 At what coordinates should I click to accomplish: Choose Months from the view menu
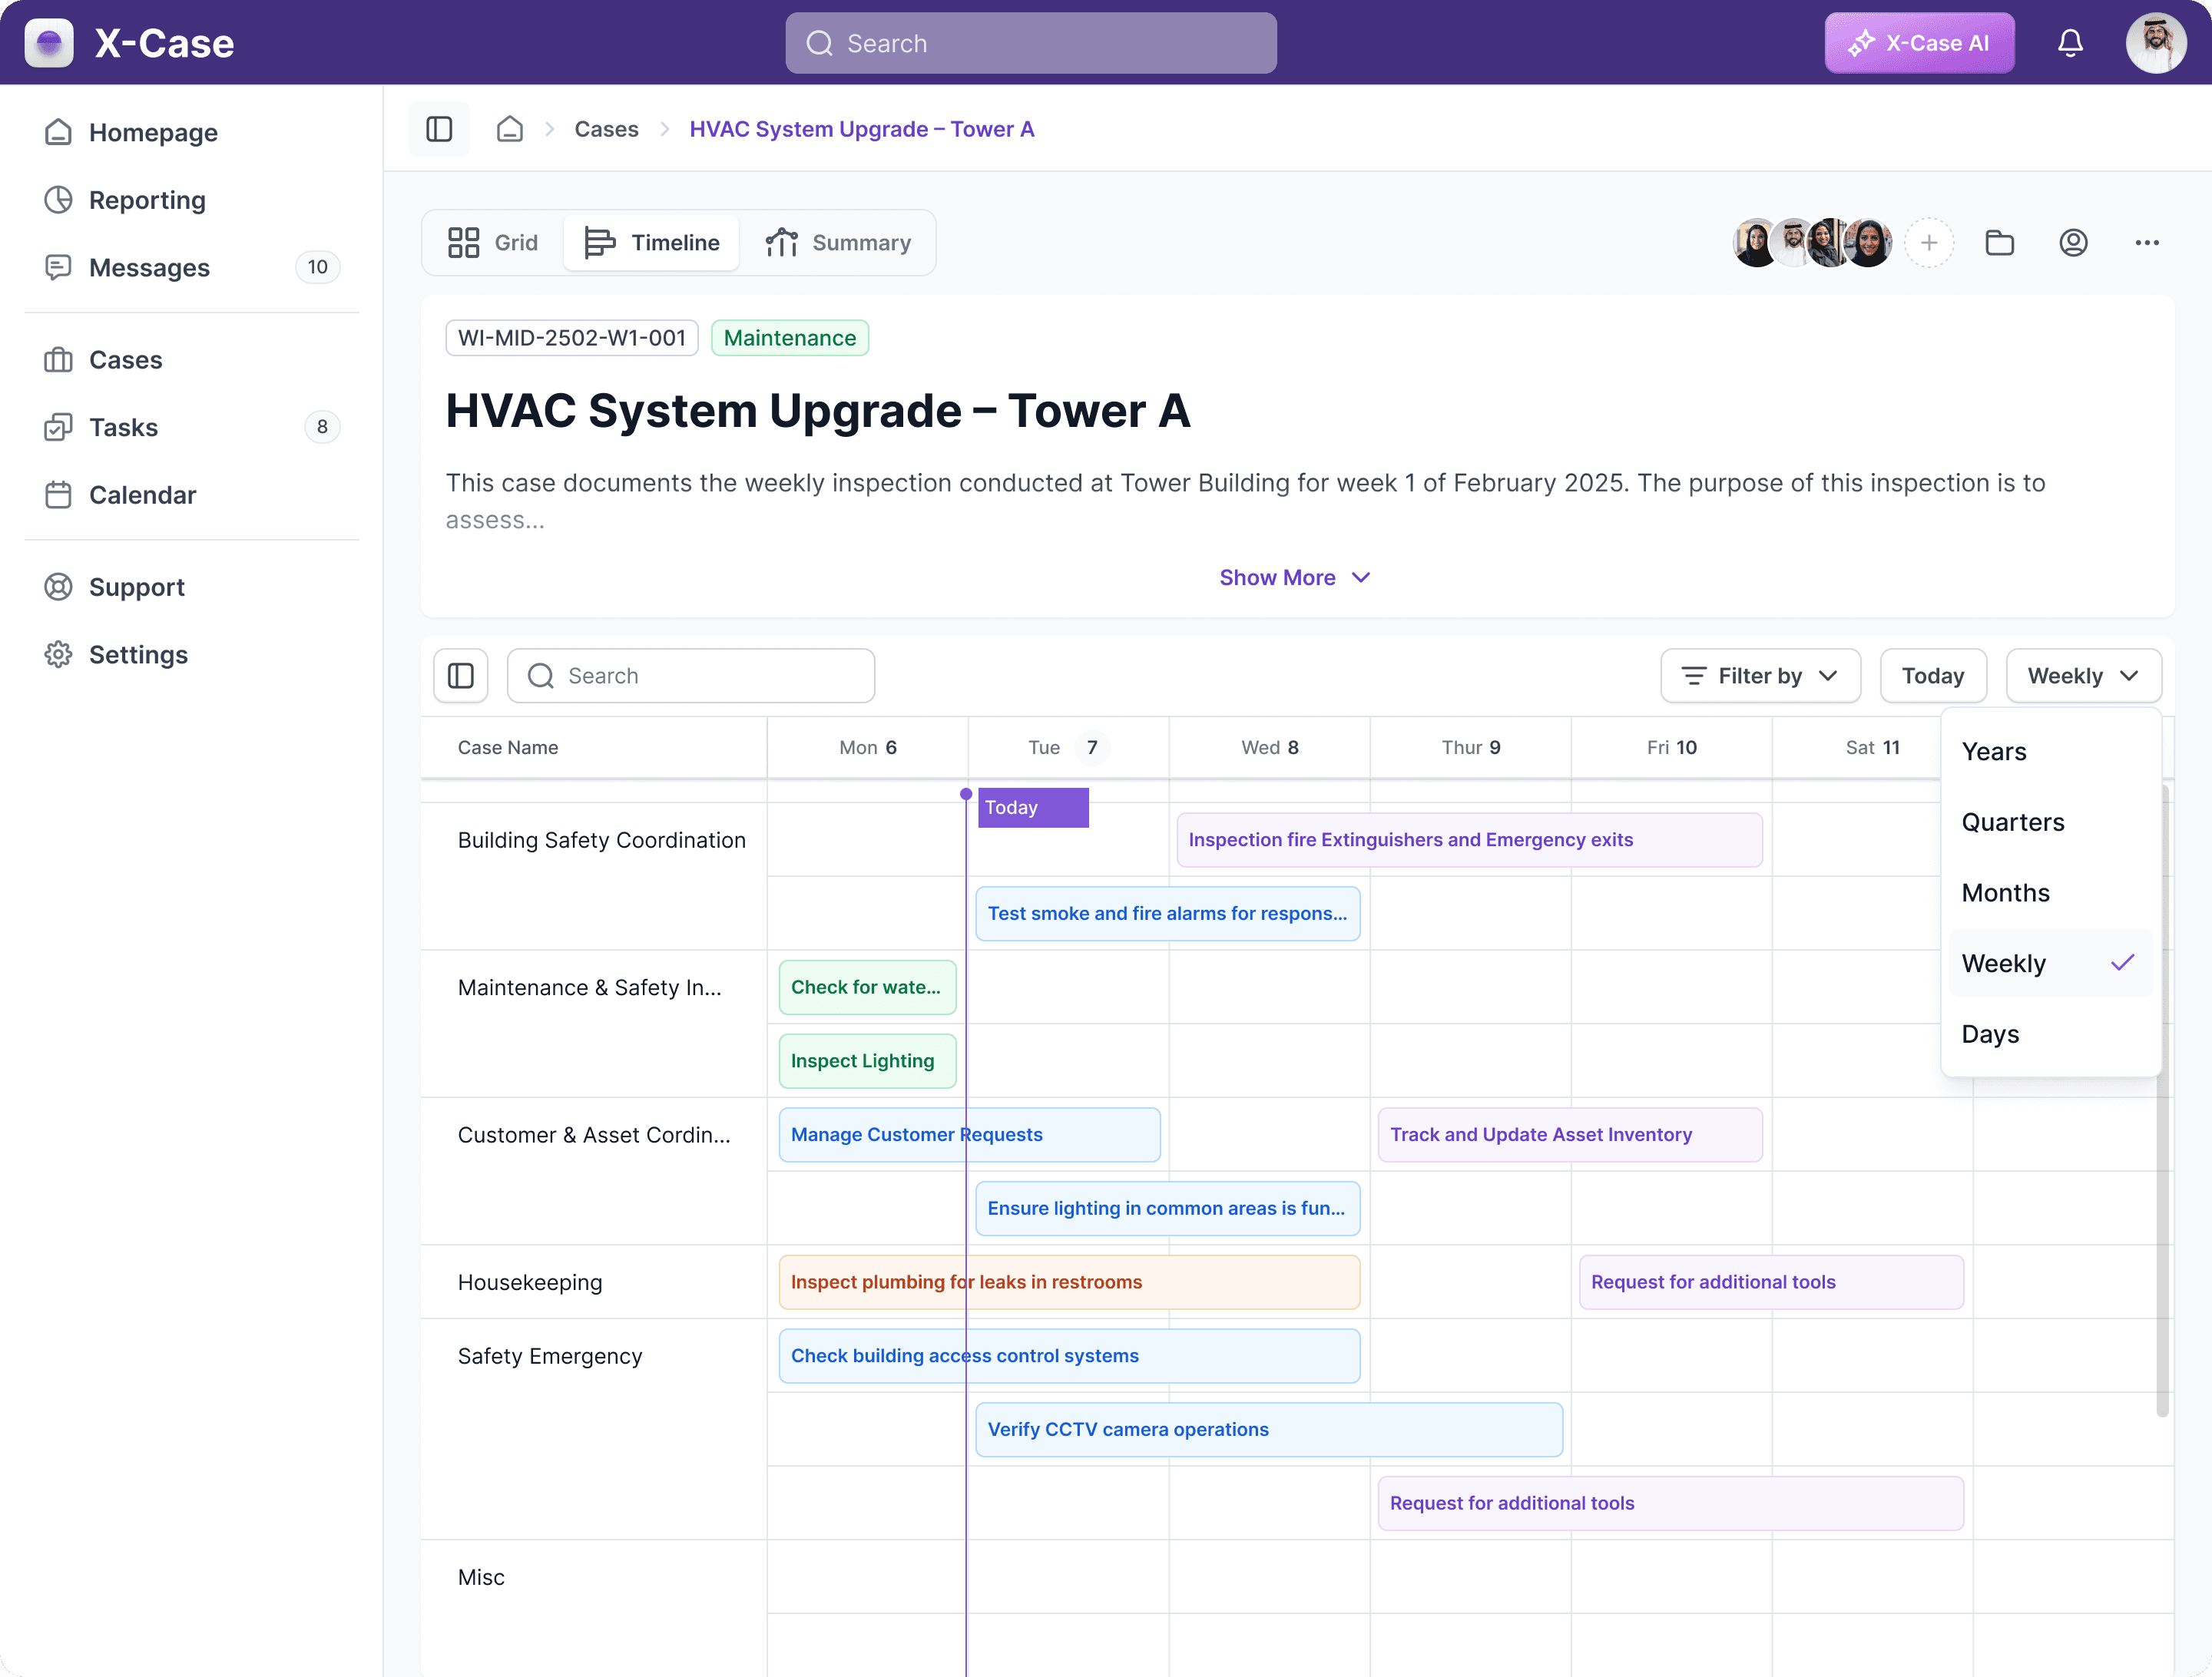[x=2005, y=893]
